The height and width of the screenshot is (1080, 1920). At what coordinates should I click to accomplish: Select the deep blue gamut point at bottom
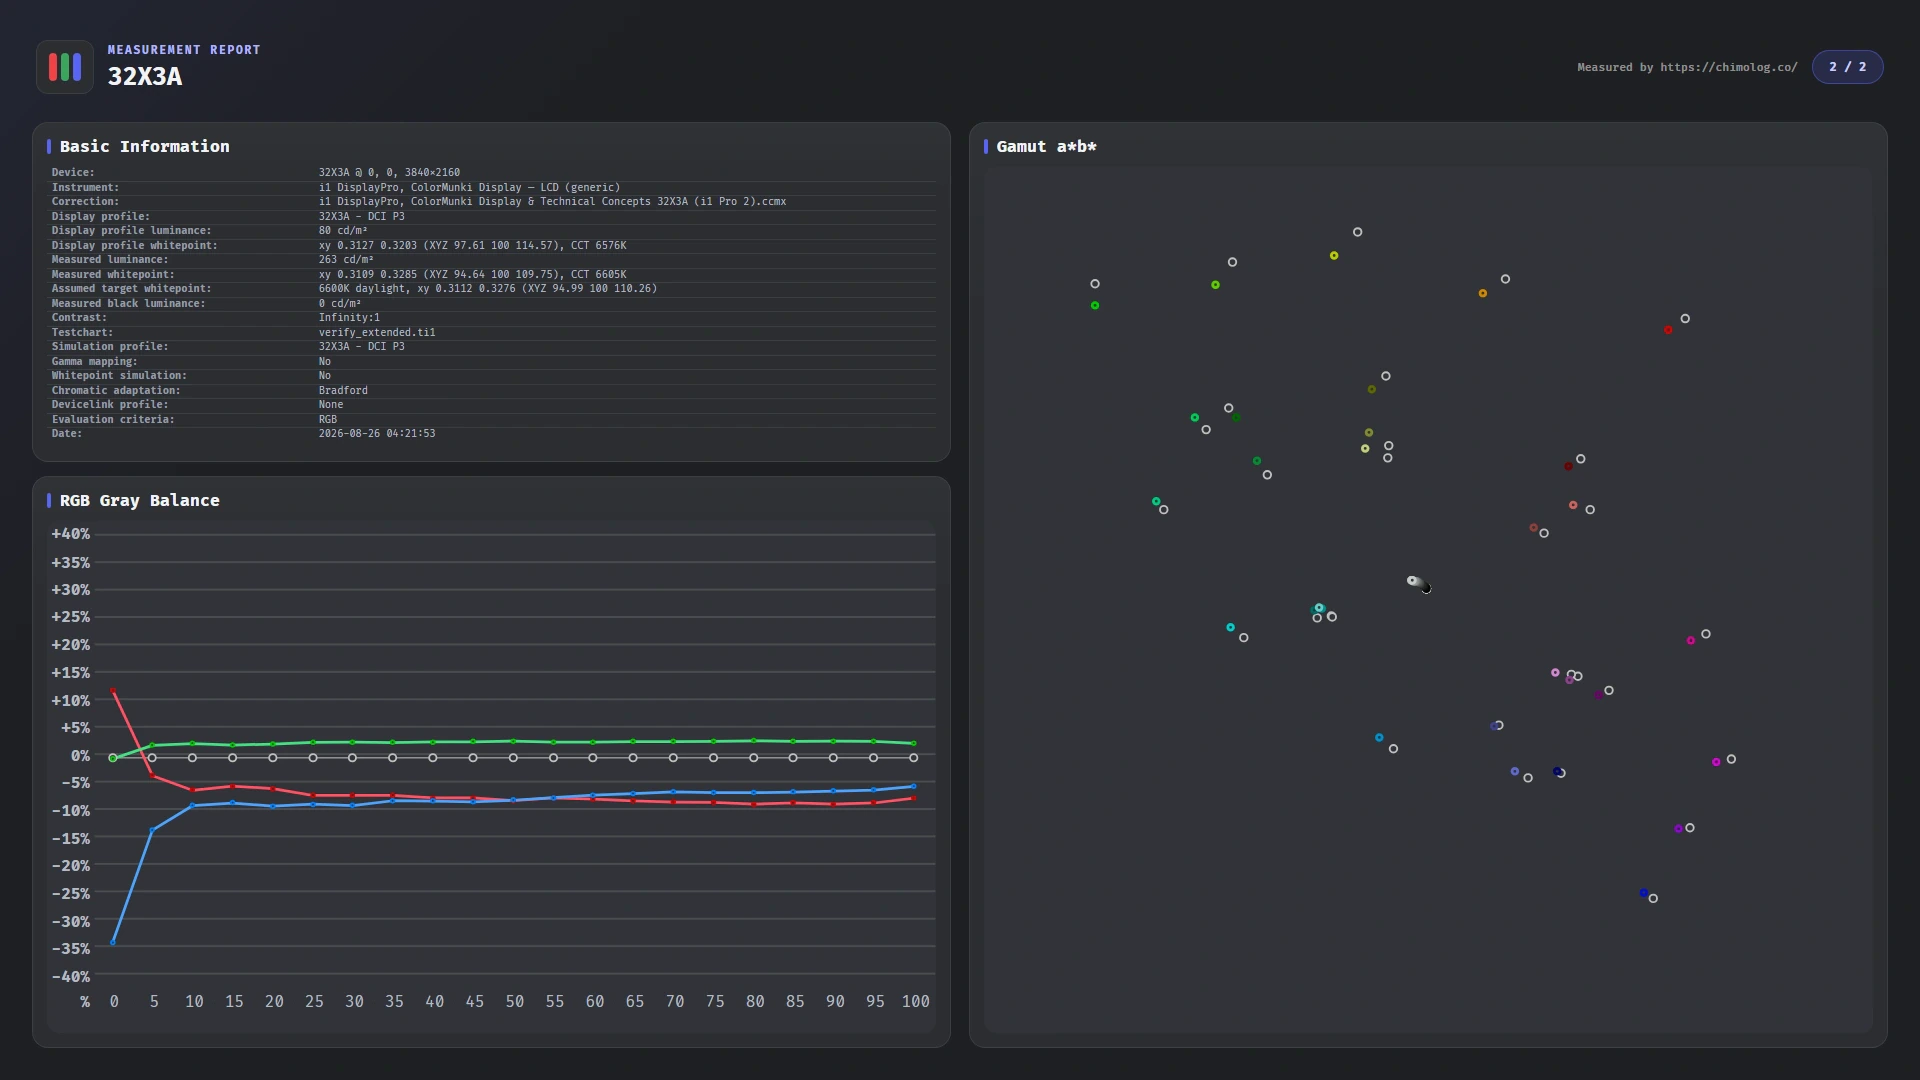pos(1643,893)
